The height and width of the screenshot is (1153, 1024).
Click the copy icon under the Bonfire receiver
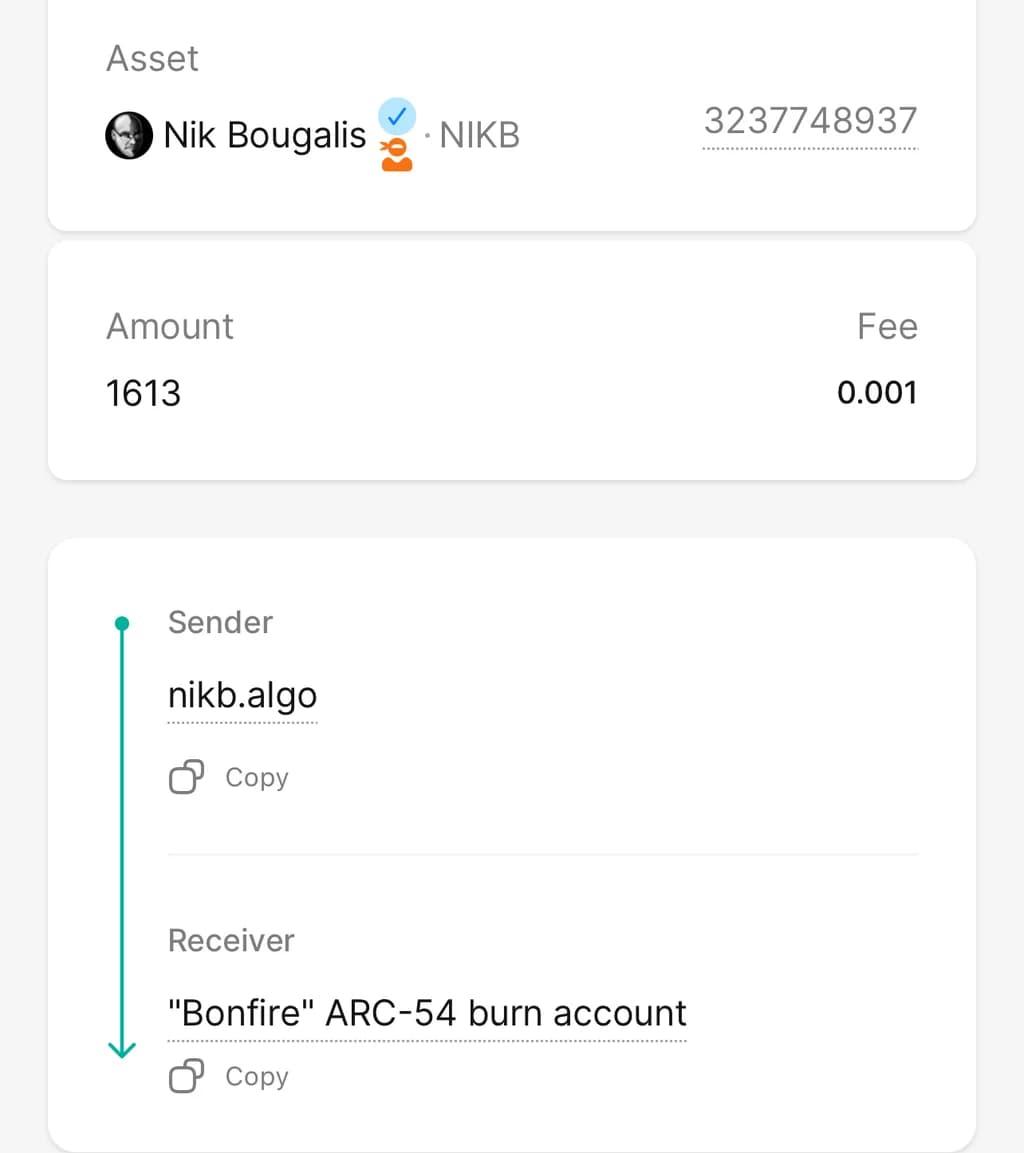tap(187, 1076)
